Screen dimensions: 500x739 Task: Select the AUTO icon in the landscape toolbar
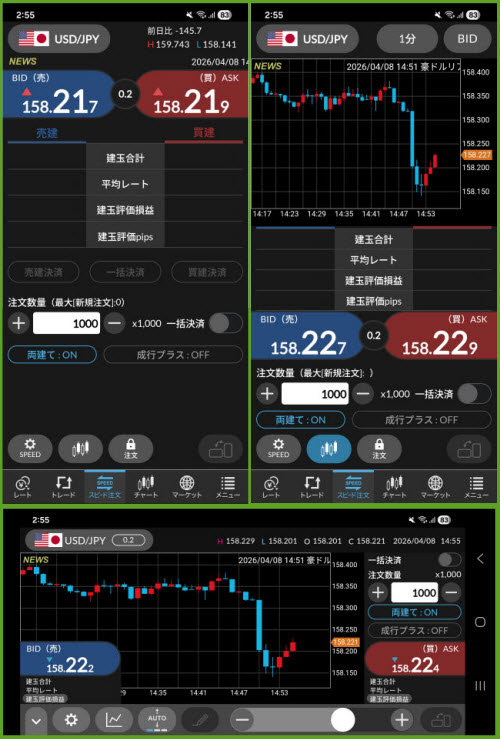click(x=157, y=719)
